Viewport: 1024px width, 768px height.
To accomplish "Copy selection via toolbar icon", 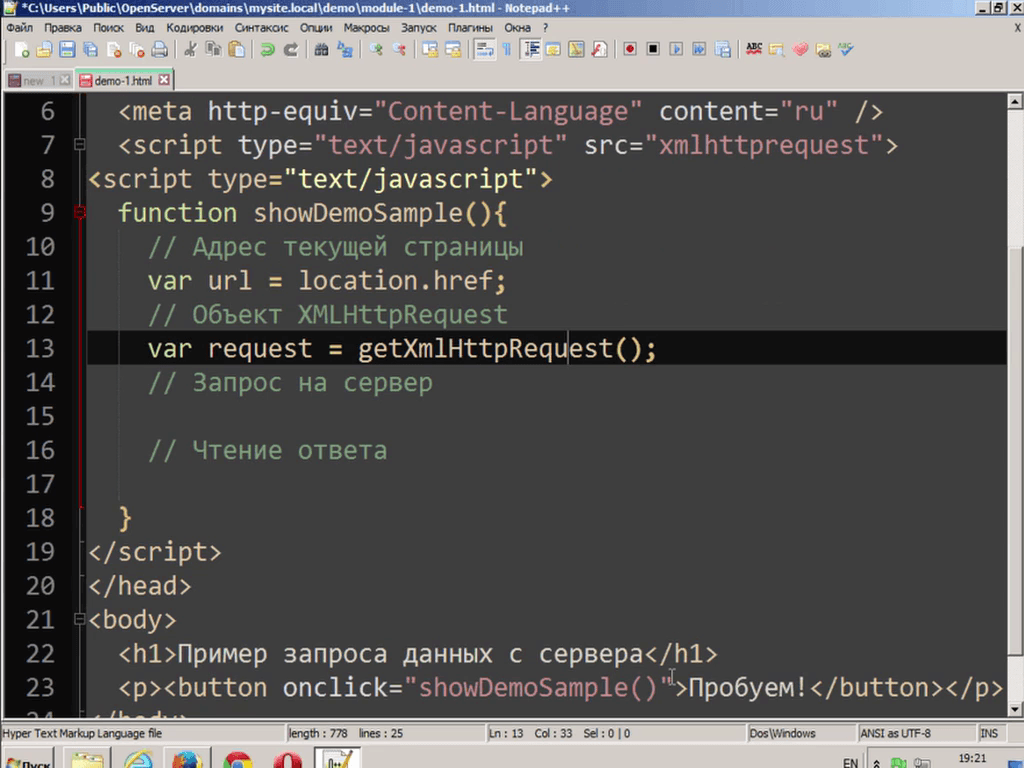I will 213,50.
